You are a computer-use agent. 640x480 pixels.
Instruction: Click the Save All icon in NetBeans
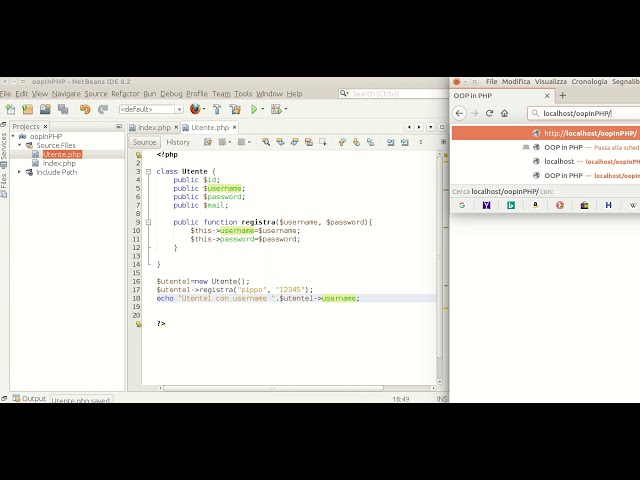tap(63, 109)
